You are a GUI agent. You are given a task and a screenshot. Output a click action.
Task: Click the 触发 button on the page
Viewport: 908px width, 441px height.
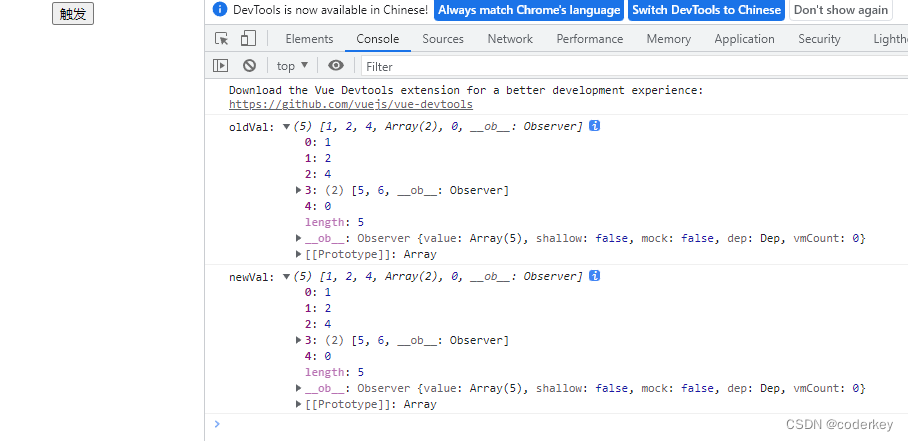73,13
